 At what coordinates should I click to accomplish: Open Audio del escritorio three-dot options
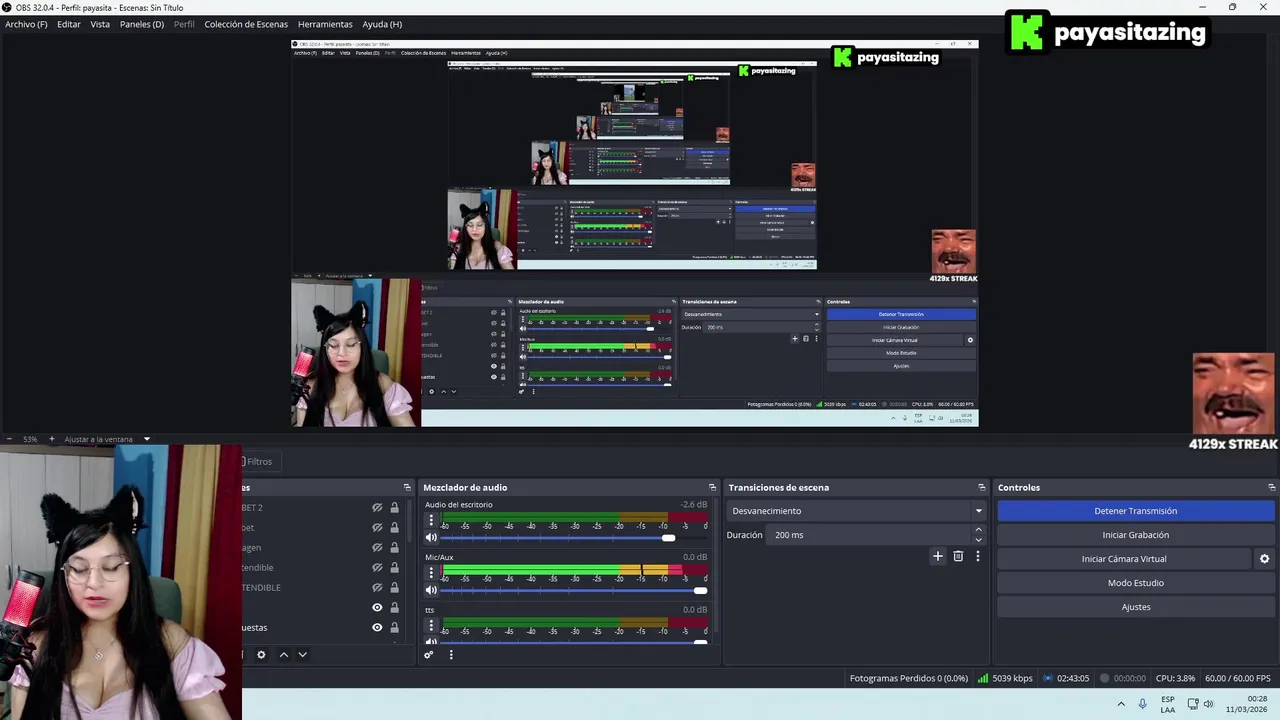pyautogui.click(x=431, y=520)
